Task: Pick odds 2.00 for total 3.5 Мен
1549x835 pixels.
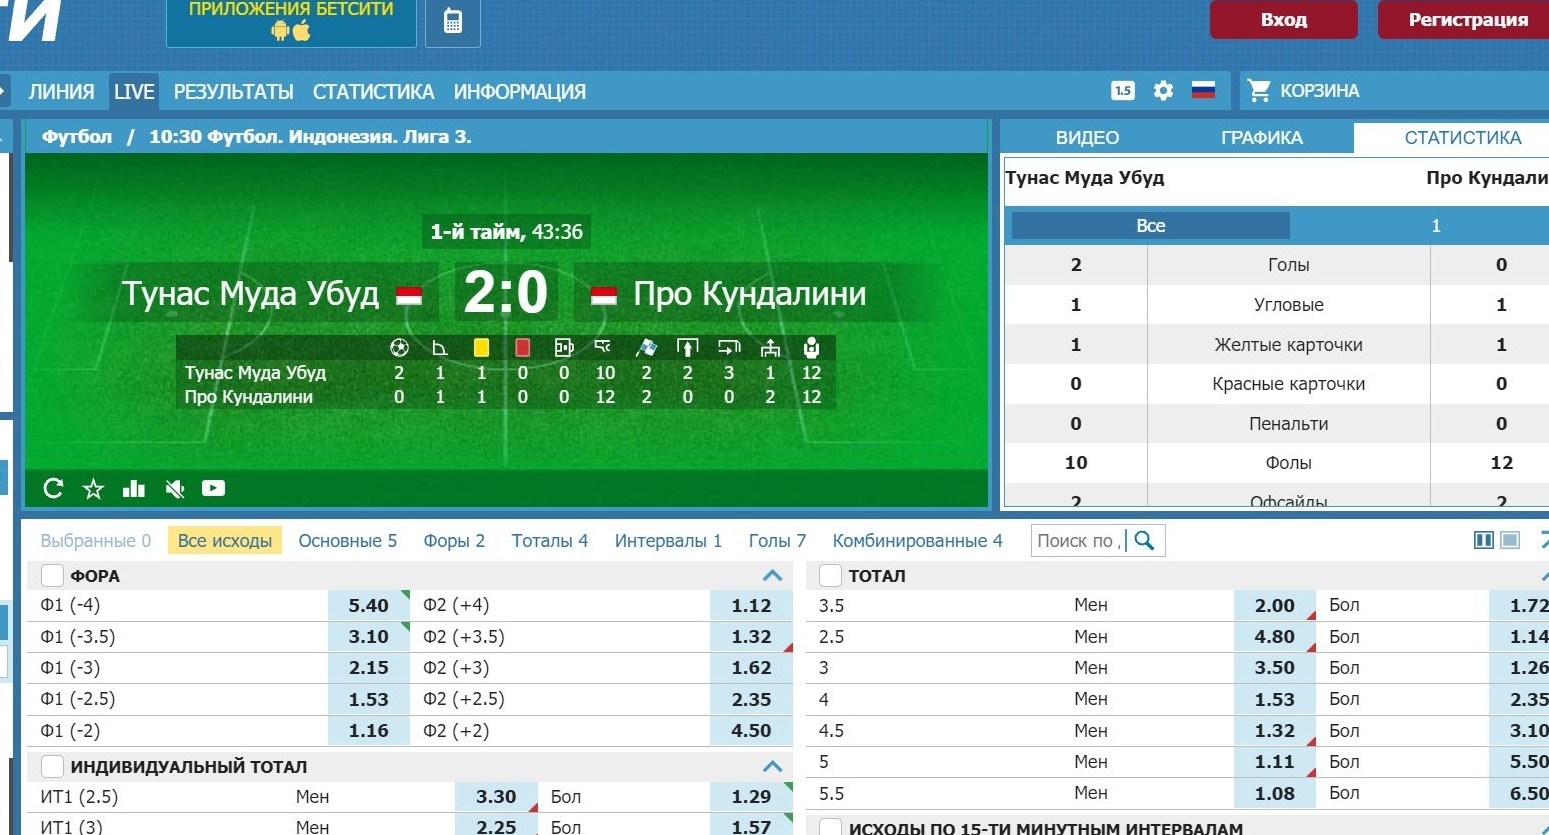Action: coord(1275,605)
